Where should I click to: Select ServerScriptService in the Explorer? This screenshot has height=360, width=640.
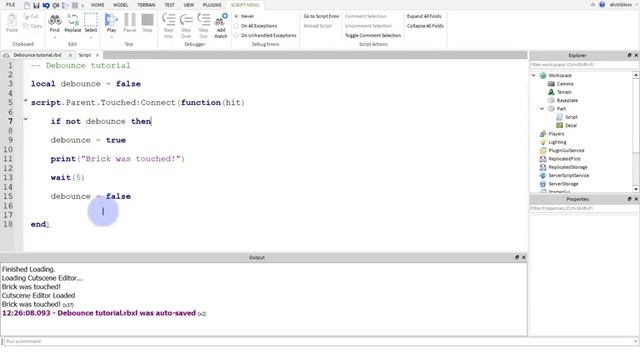point(564,176)
